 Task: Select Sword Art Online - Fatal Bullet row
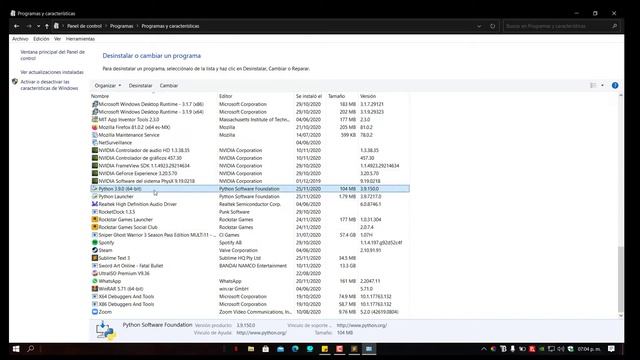250,266
